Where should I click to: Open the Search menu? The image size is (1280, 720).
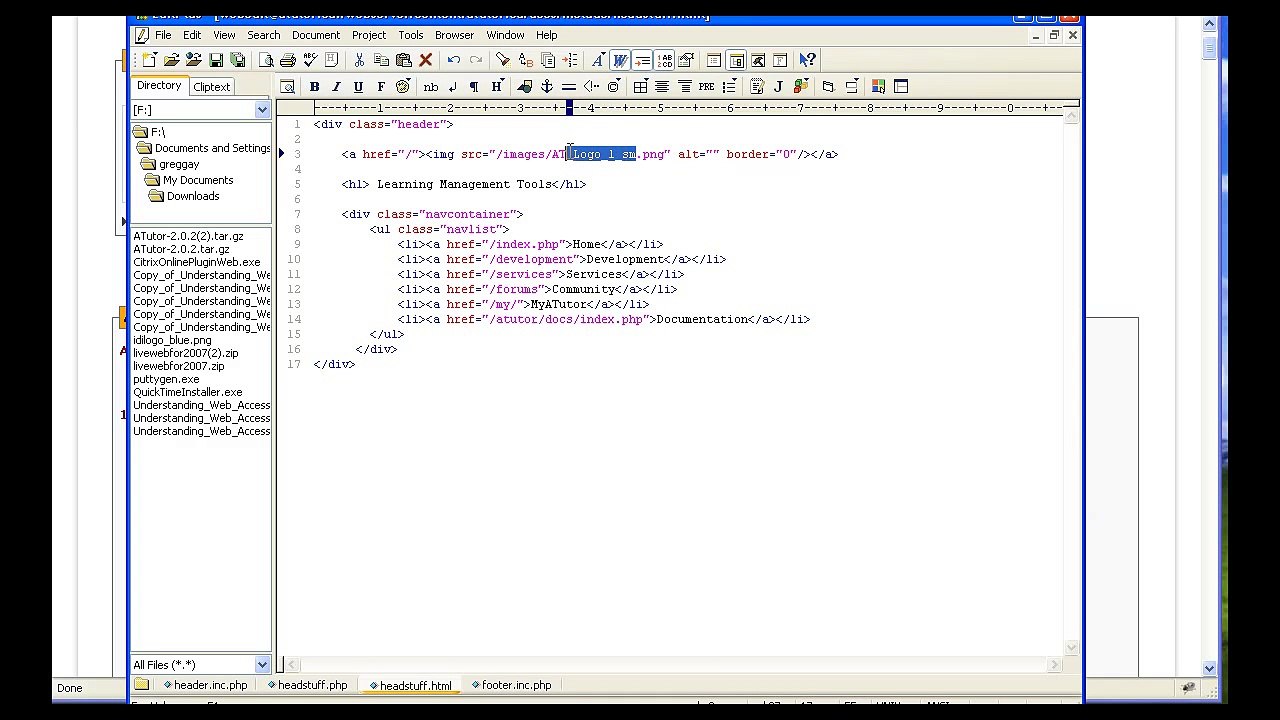tap(264, 35)
